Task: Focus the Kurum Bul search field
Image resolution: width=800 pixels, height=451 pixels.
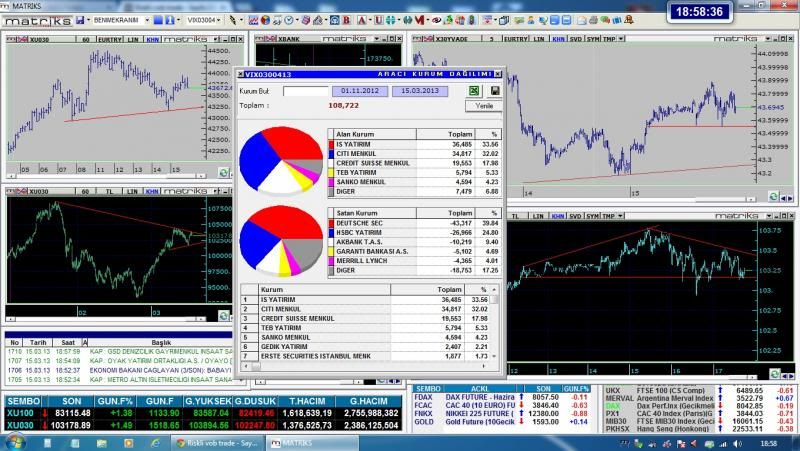Action: (305, 91)
